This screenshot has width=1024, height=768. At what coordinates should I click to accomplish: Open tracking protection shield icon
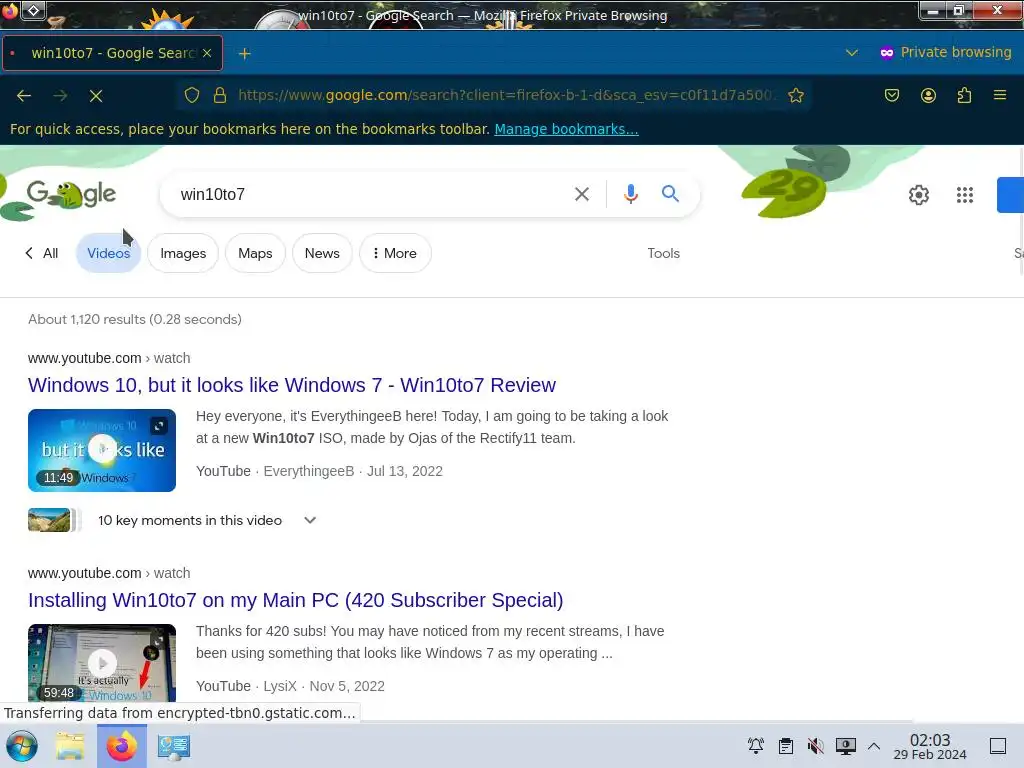pyautogui.click(x=191, y=95)
